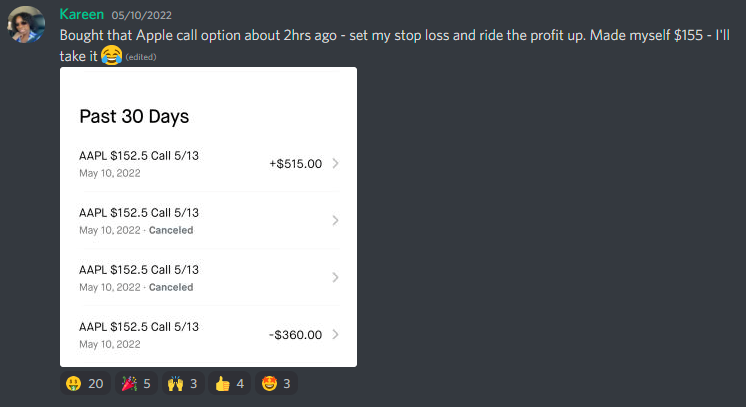Viewport: 746px width, 407px height.
Task: Toggle the money-mouth face reaction
Action: [85, 384]
